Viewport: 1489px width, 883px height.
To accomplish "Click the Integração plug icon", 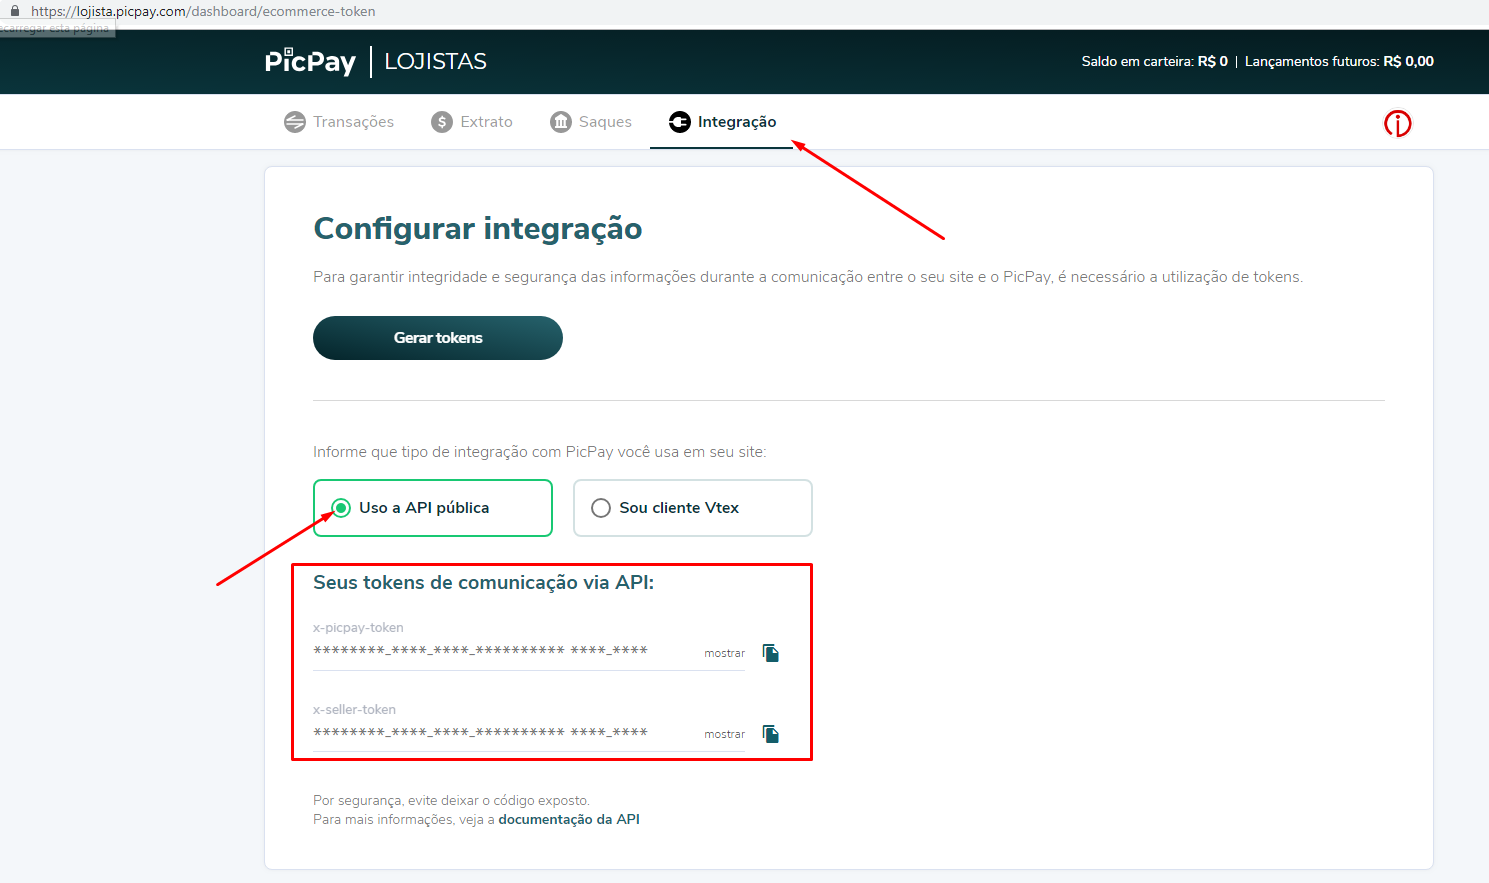I will click(x=680, y=122).
